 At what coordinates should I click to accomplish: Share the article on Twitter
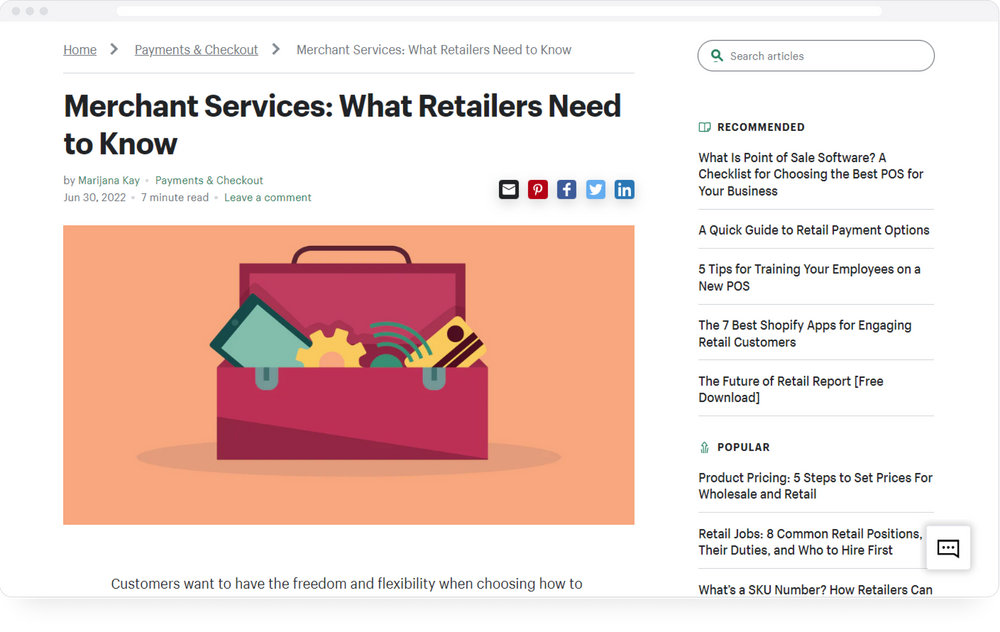click(x=596, y=189)
